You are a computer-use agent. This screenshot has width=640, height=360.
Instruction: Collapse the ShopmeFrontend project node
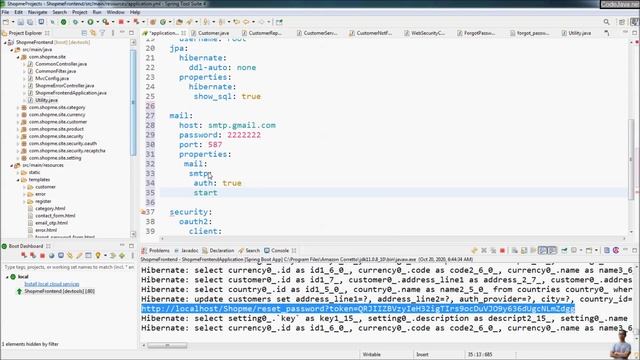5,42
